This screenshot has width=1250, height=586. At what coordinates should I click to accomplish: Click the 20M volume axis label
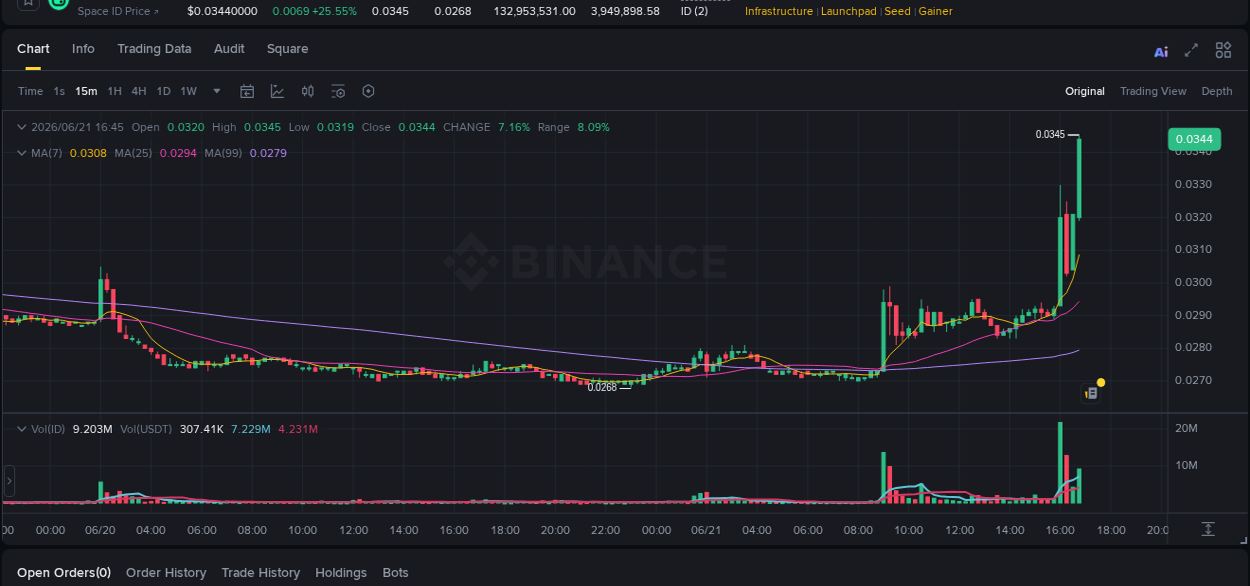click(1187, 428)
